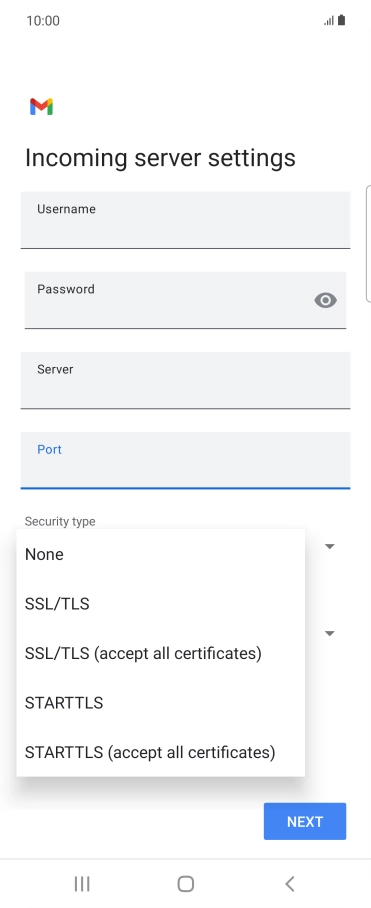Click the blue NEXT button
Viewport: 371px width, 908px height.
305,821
